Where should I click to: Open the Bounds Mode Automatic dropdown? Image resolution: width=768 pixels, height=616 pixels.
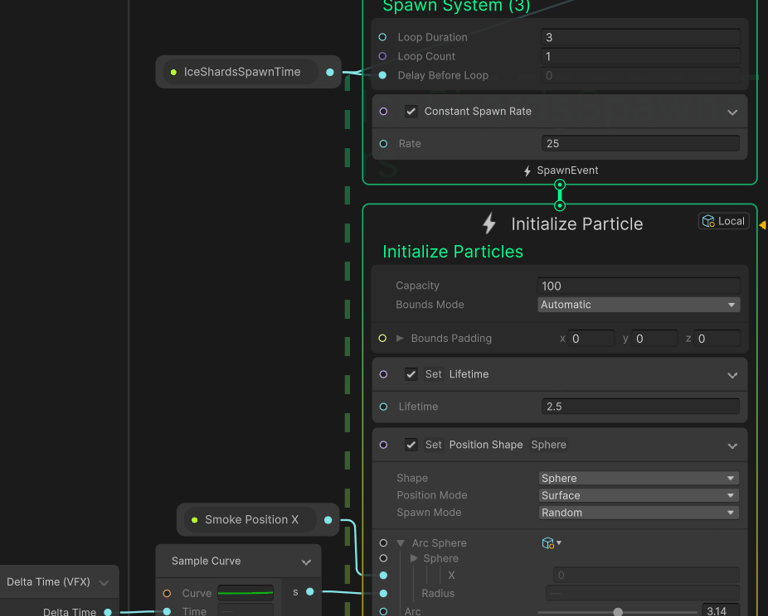click(639, 305)
